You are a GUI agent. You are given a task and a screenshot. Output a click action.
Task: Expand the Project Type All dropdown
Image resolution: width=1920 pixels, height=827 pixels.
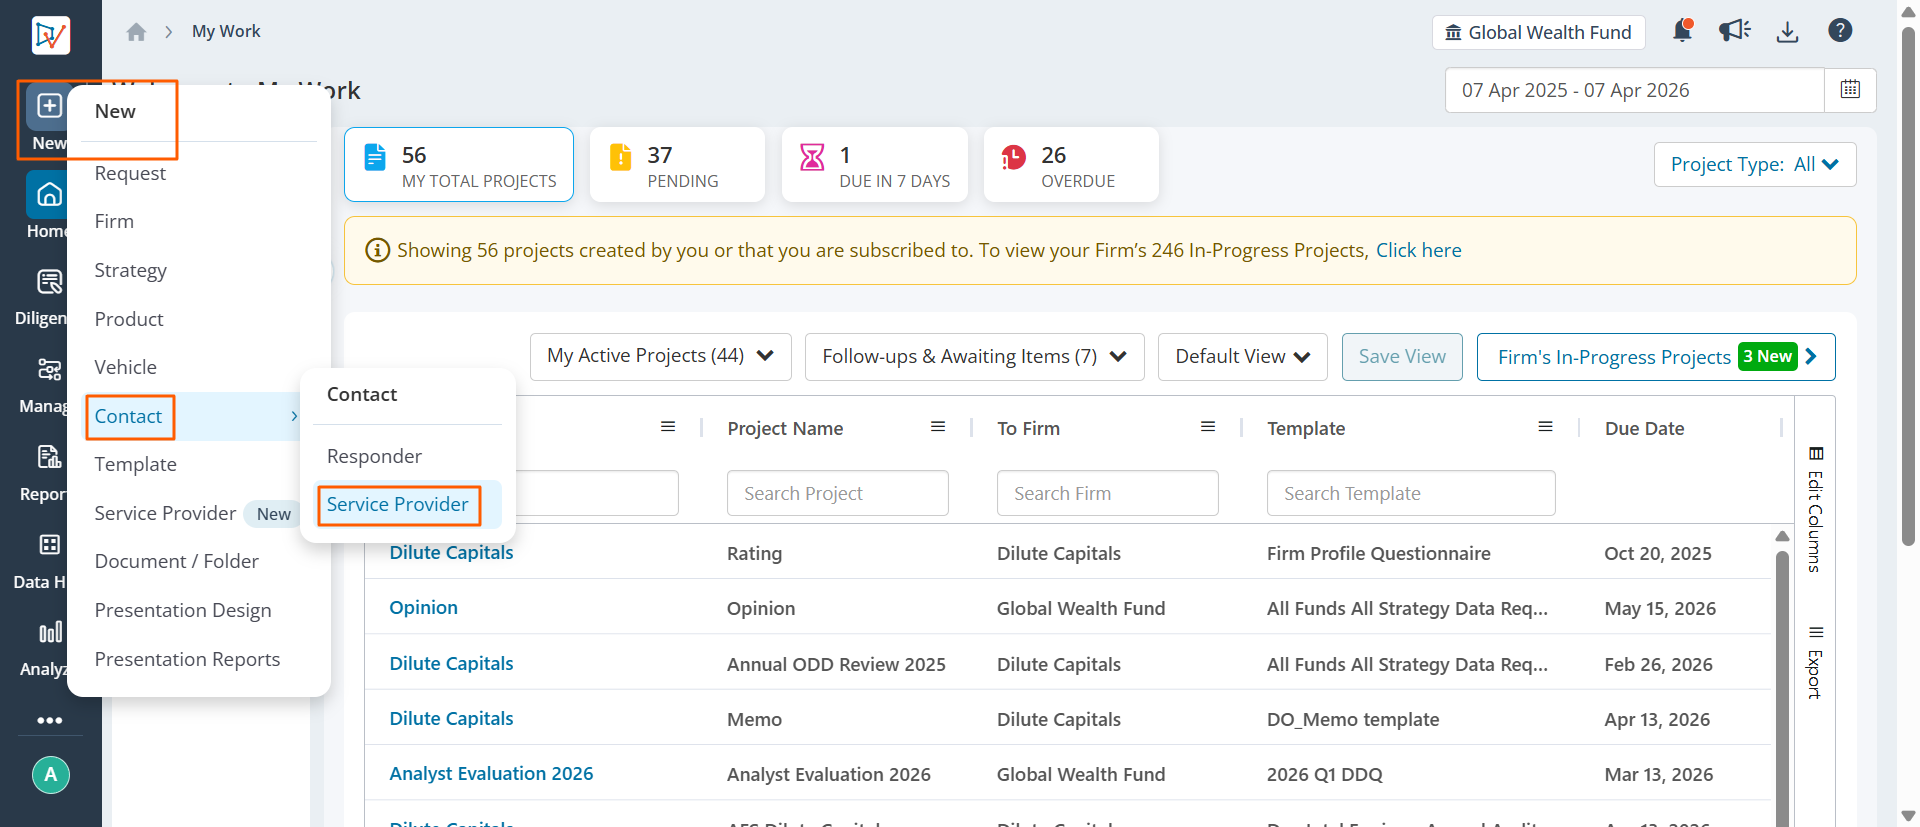tap(1755, 164)
